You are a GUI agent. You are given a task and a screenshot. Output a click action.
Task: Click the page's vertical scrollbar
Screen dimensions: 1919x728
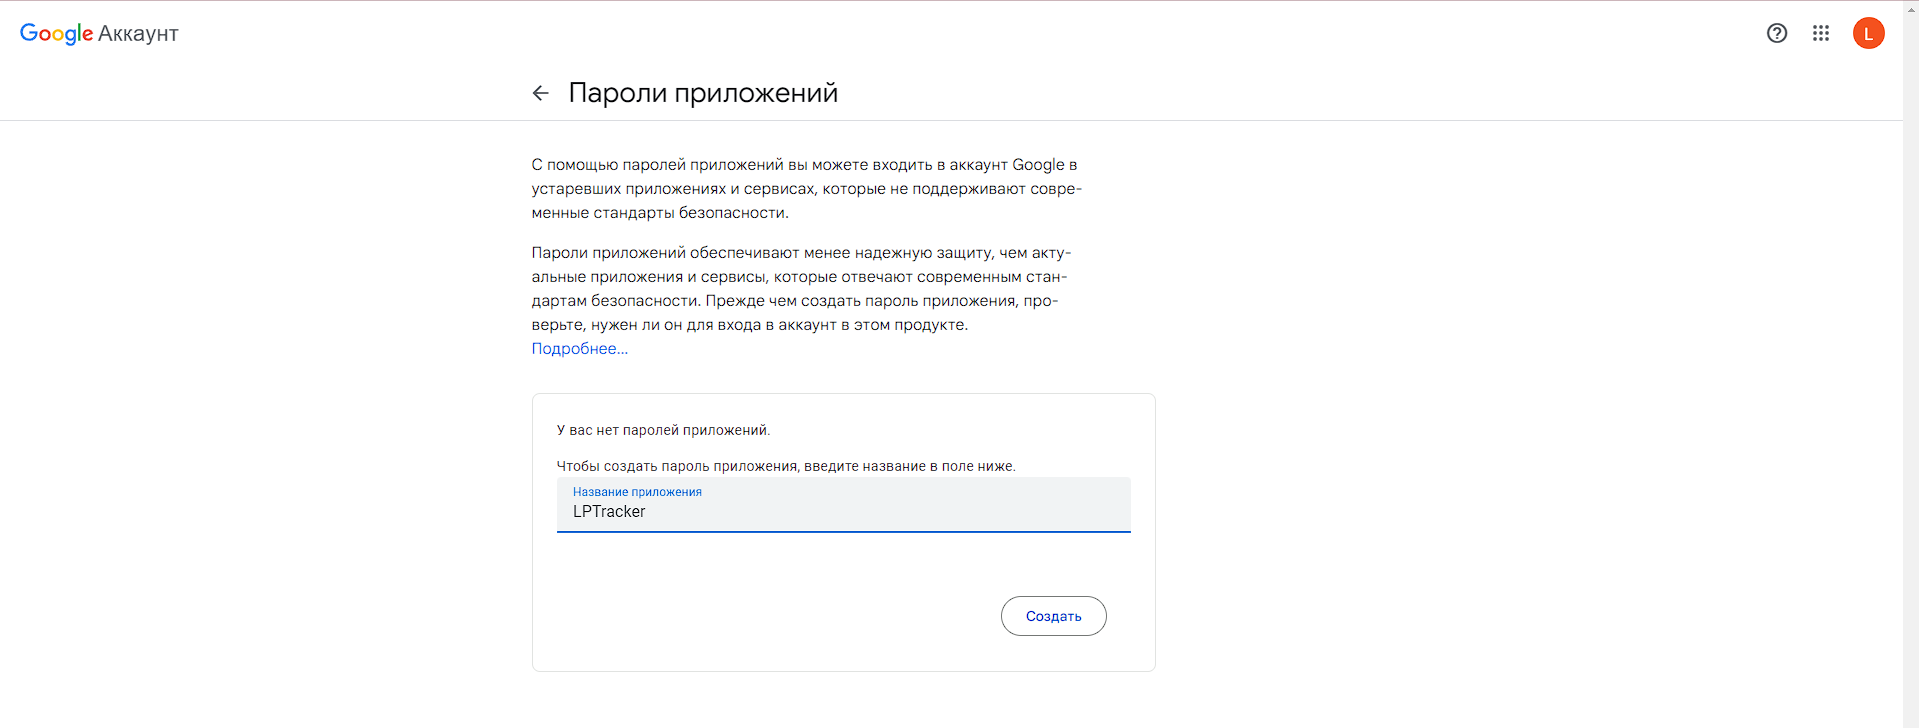pyautogui.click(x=1911, y=364)
